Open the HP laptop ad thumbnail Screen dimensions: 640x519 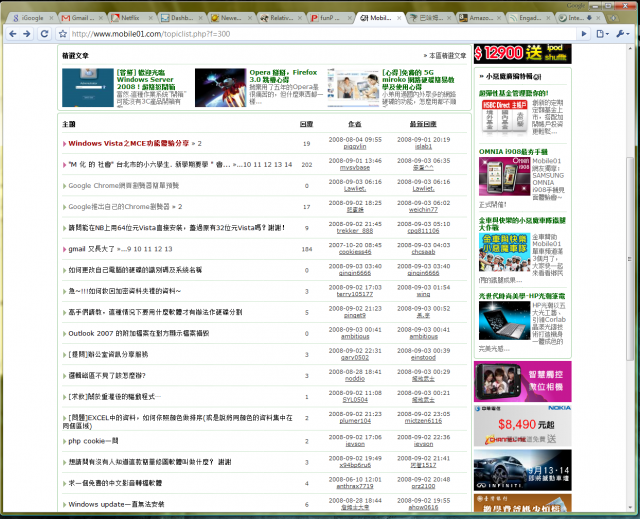(504, 321)
